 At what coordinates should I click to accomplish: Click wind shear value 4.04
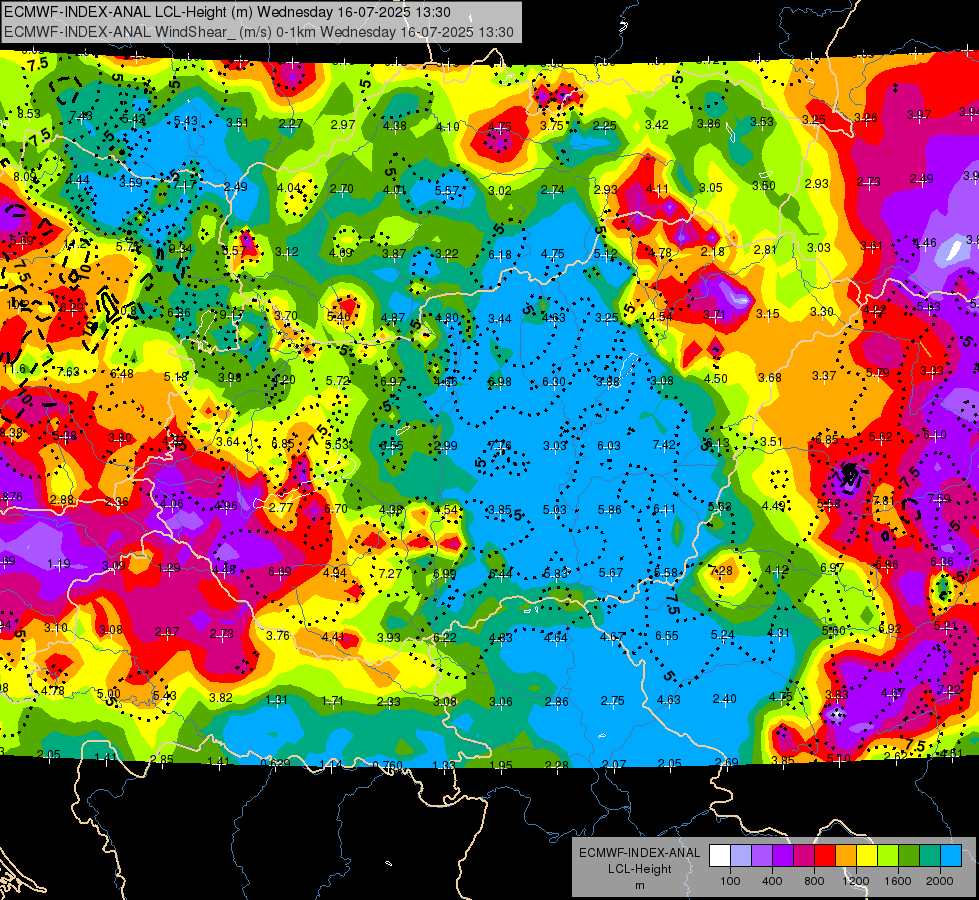click(289, 187)
